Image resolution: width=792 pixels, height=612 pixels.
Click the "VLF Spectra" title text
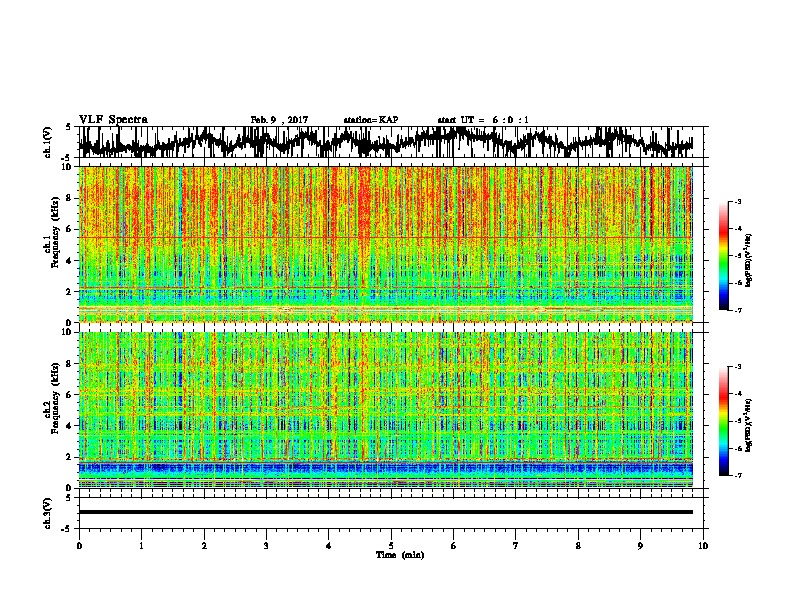[x=113, y=120]
